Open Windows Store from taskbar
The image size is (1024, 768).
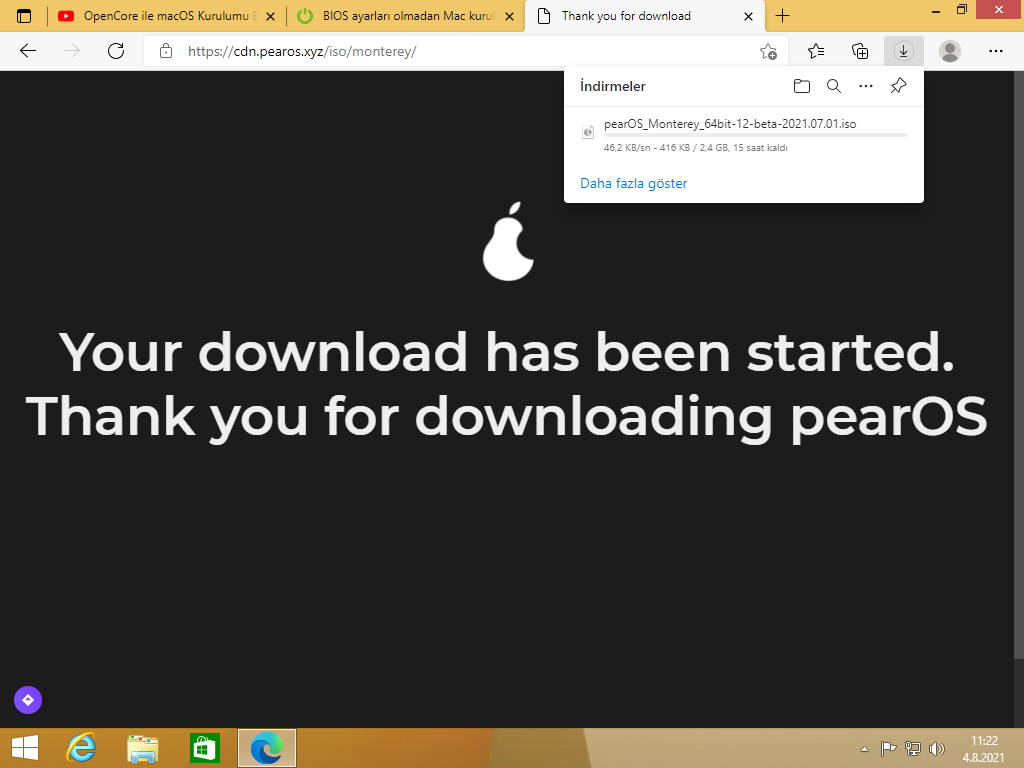tap(204, 748)
